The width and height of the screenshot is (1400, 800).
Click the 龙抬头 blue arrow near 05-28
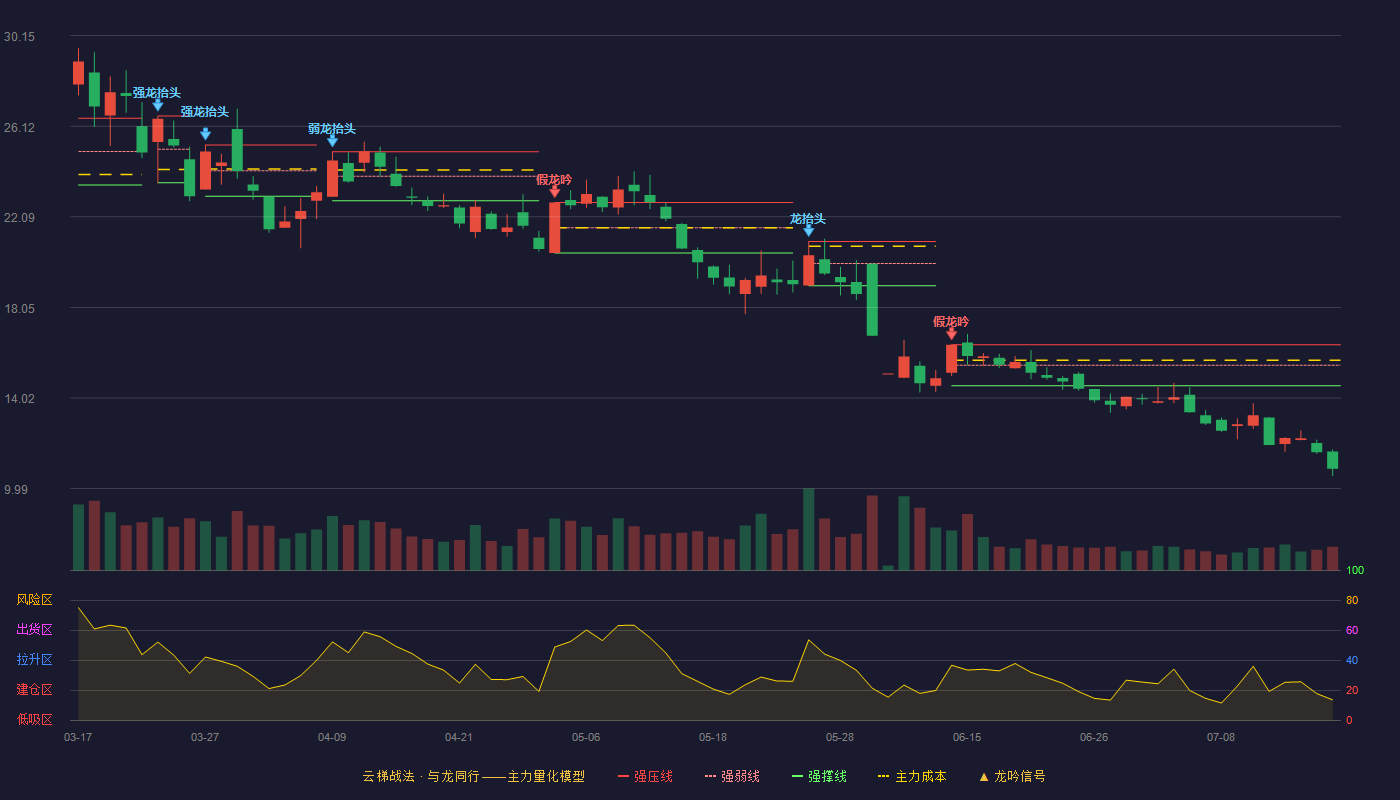(x=808, y=231)
